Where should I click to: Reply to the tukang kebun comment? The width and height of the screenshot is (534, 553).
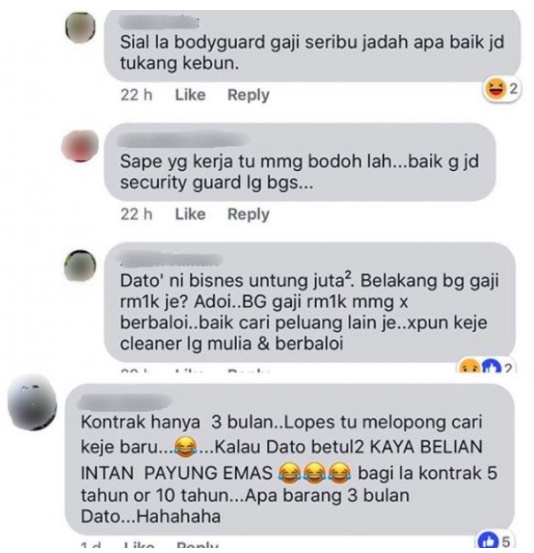pyautogui.click(x=248, y=95)
